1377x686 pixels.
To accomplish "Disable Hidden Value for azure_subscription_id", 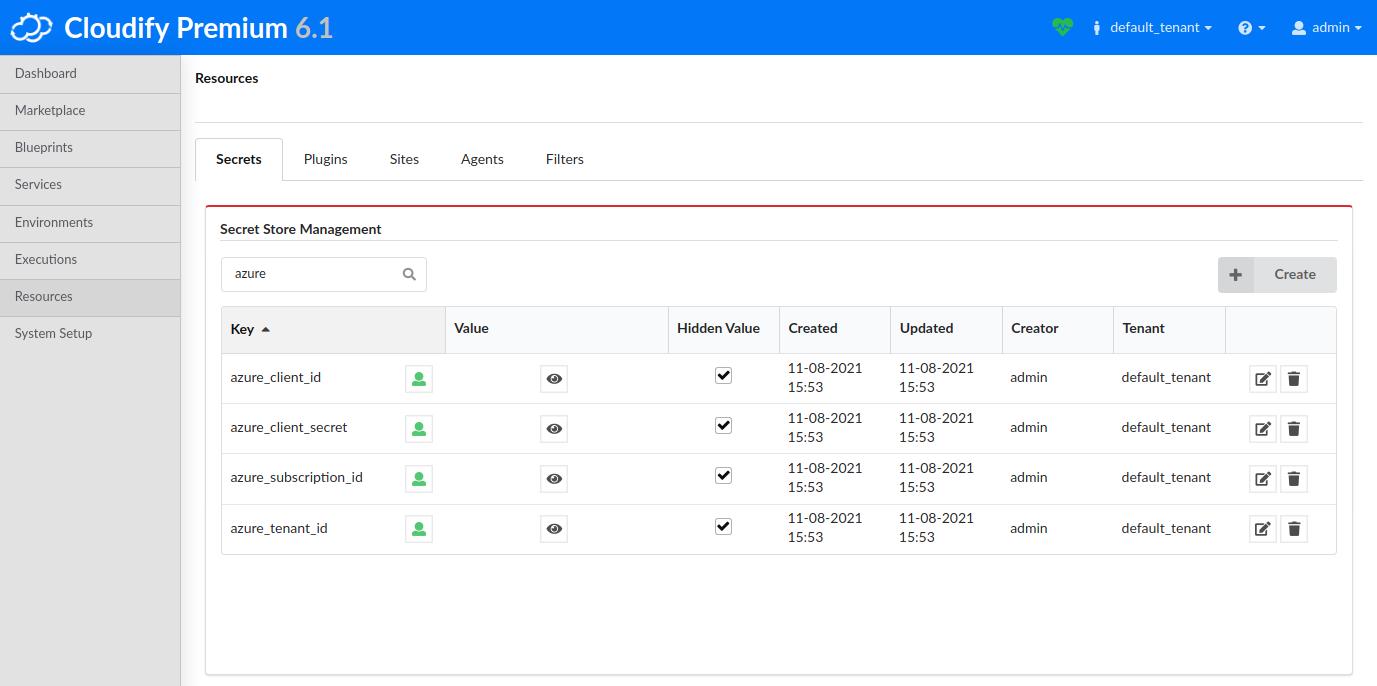I will pos(723,475).
